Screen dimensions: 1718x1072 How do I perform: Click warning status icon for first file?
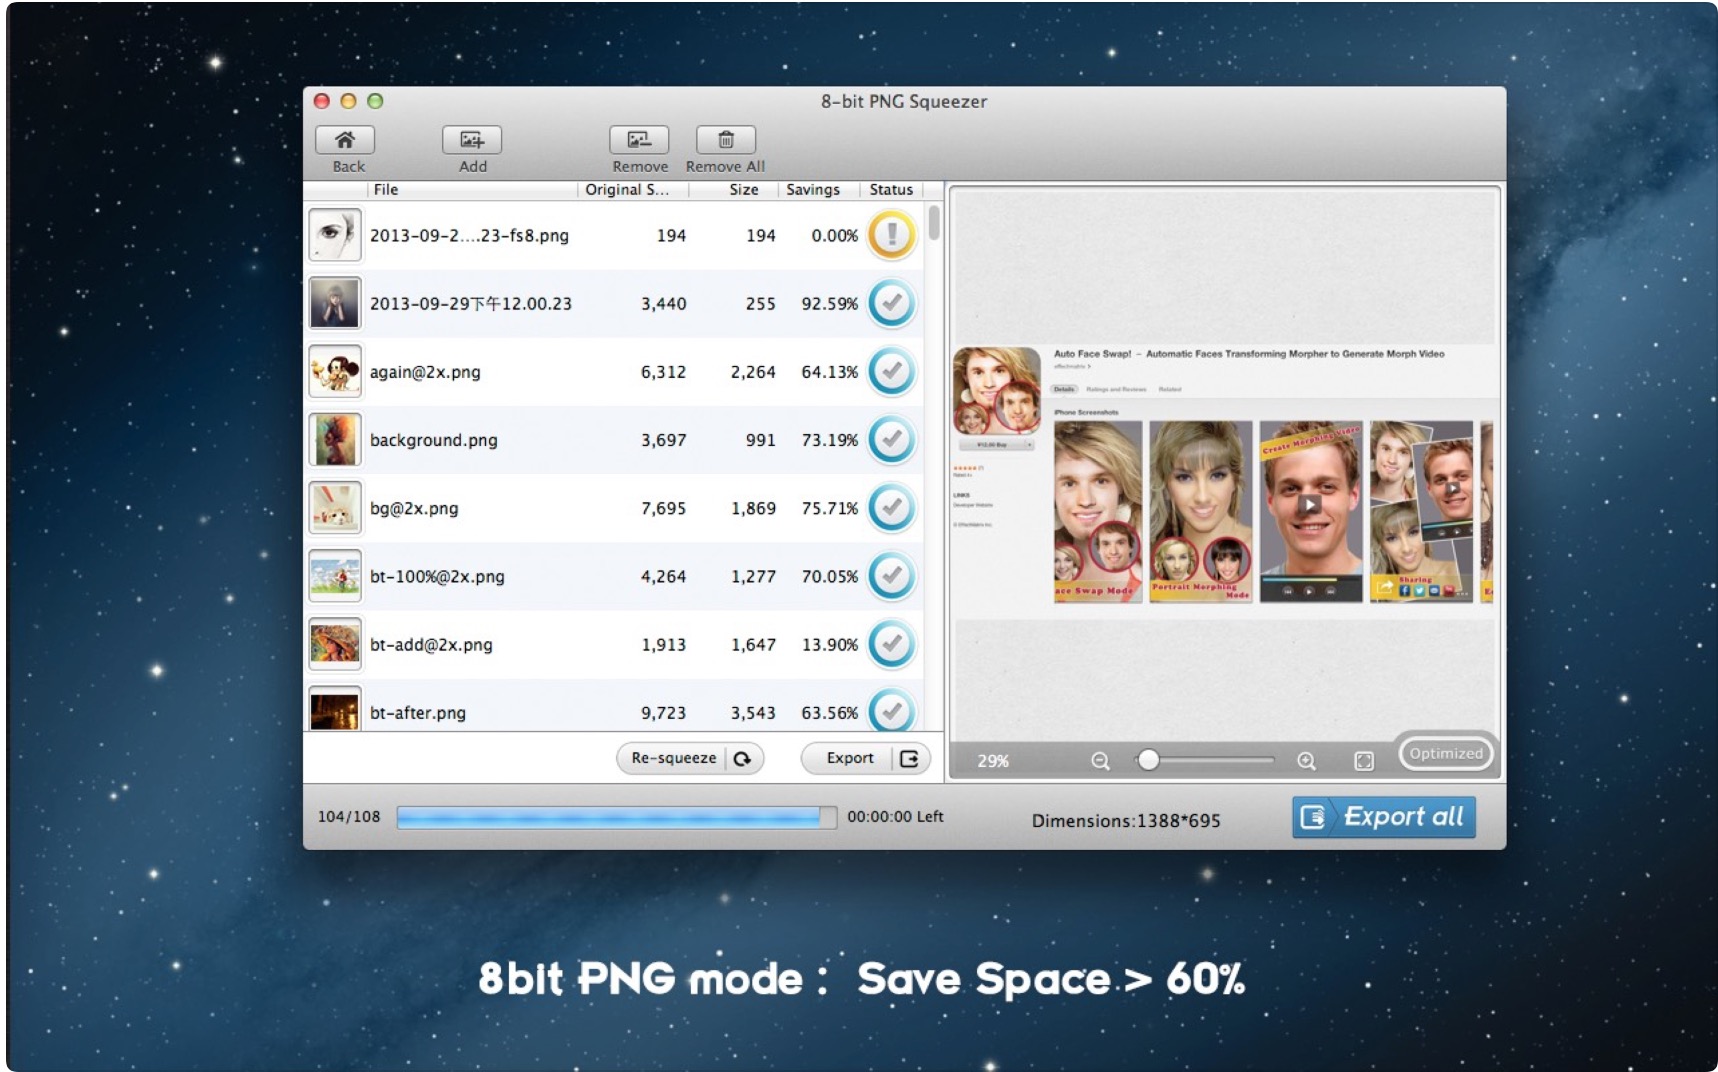tap(891, 236)
